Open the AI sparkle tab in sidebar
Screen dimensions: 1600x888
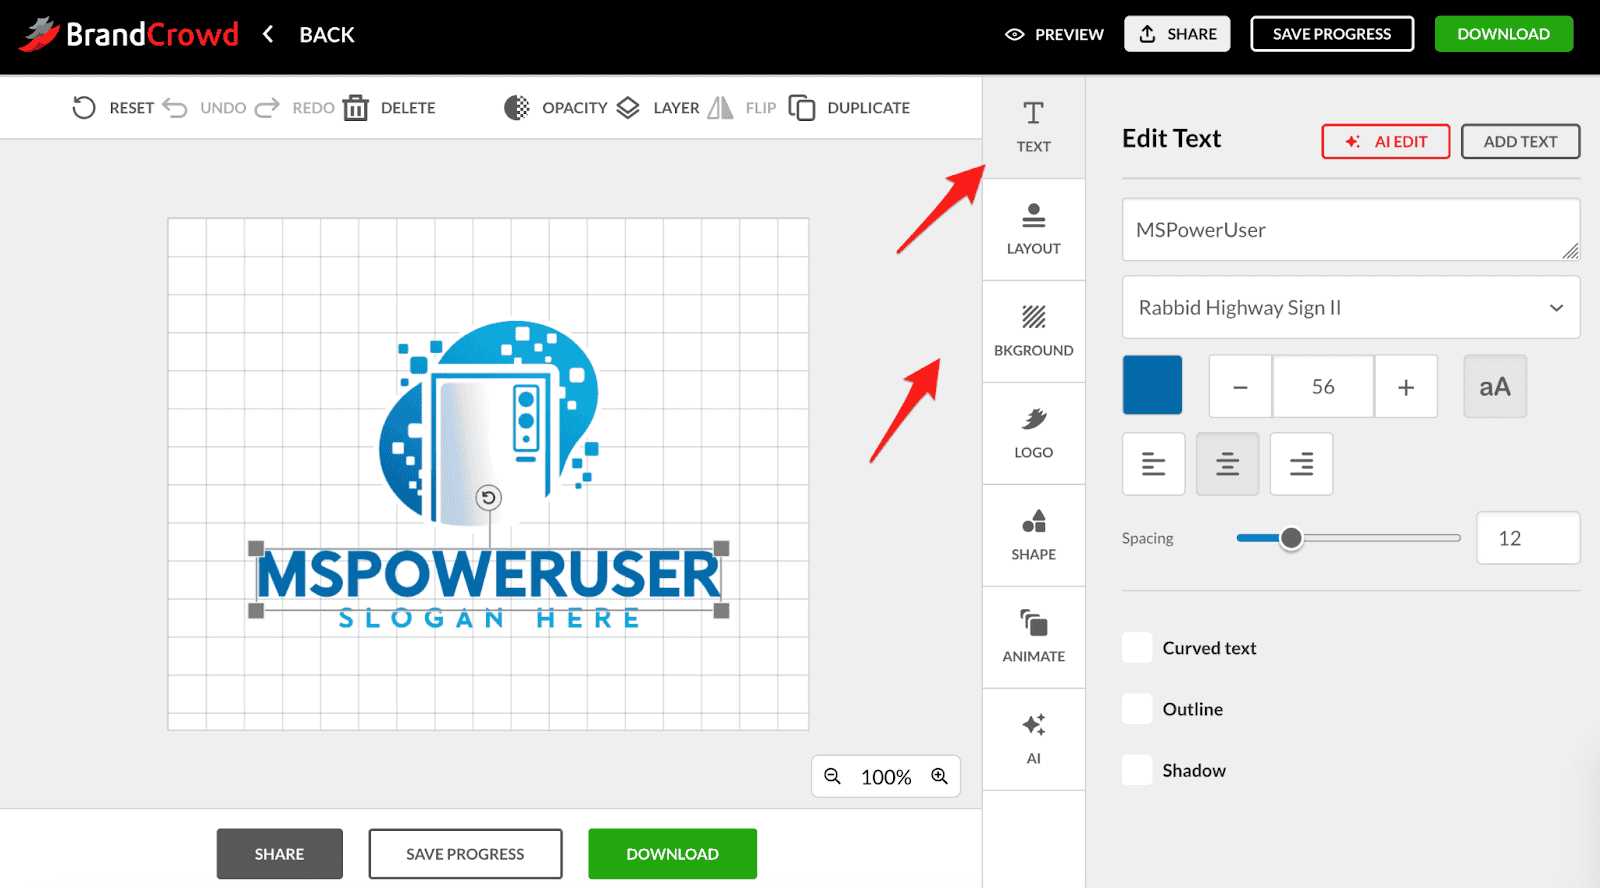click(1034, 739)
